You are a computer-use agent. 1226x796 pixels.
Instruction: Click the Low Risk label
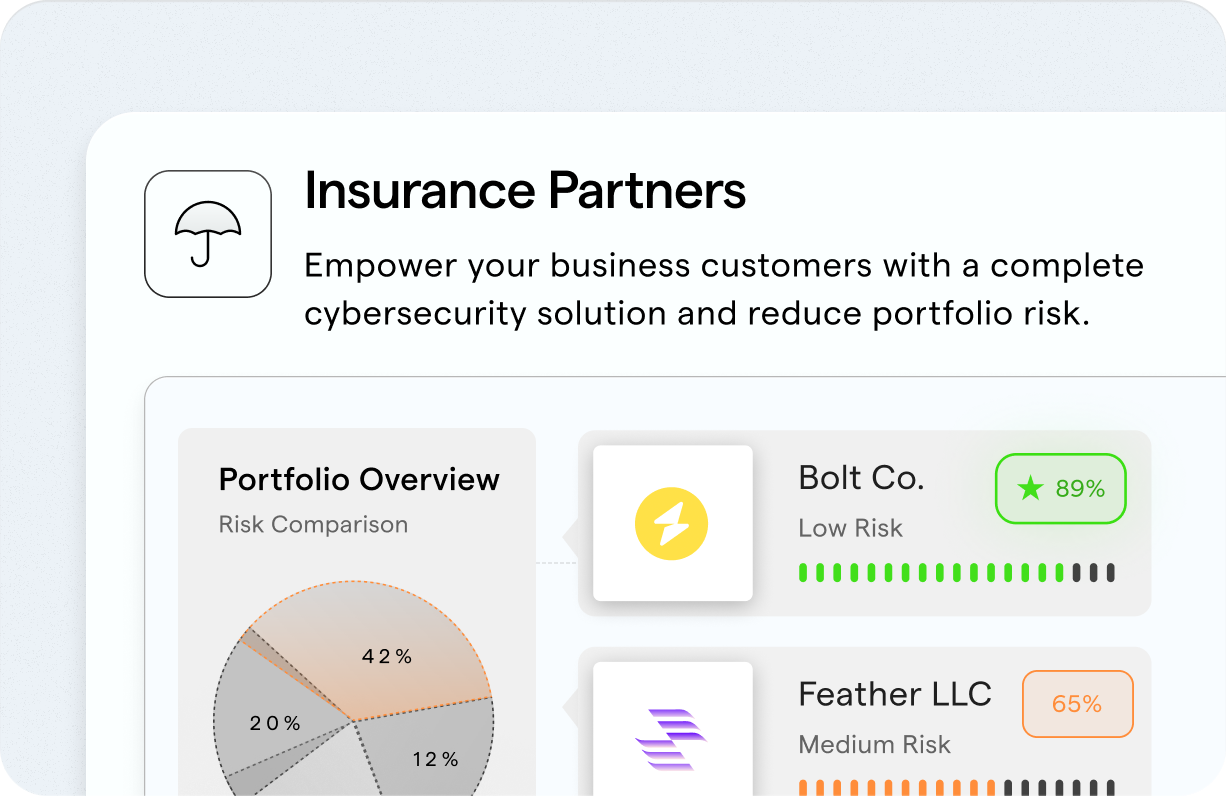tap(850, 528)
